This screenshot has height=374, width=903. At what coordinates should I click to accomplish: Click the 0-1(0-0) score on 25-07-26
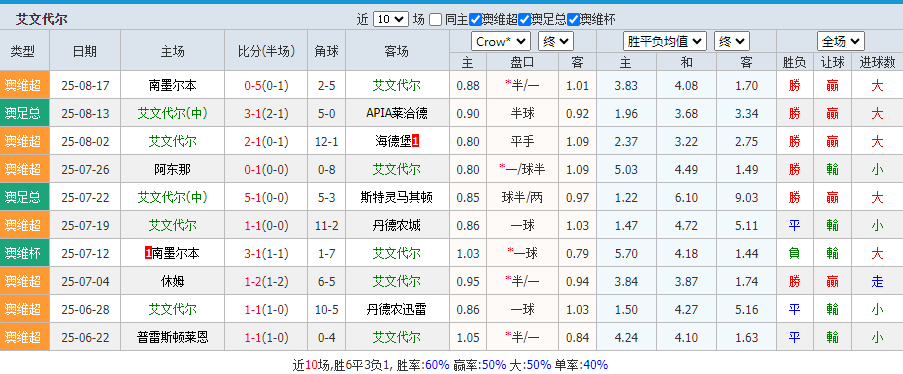pyautogui.click(x=266, y=169)
